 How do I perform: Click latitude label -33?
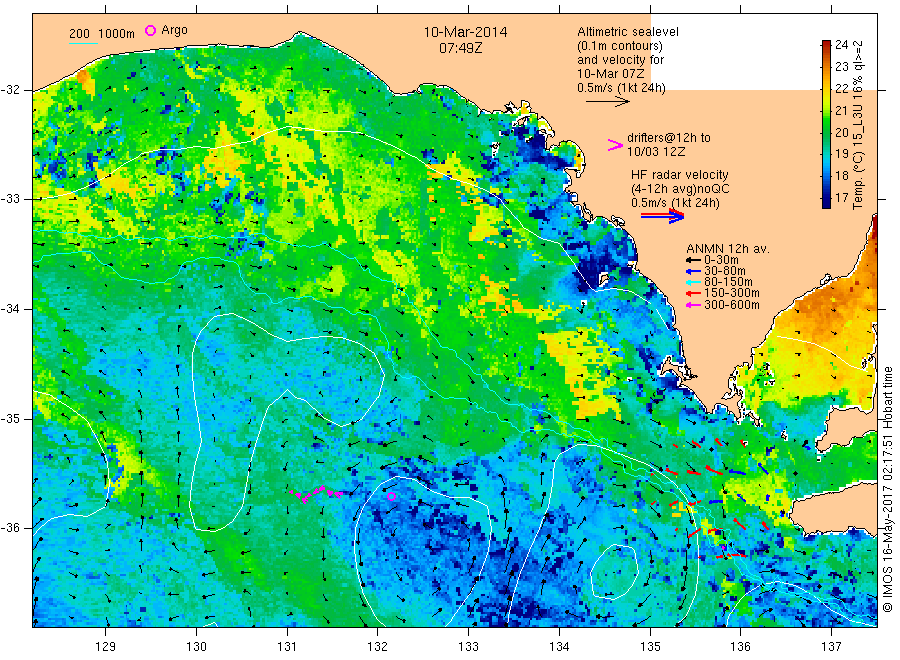point(10,199)
